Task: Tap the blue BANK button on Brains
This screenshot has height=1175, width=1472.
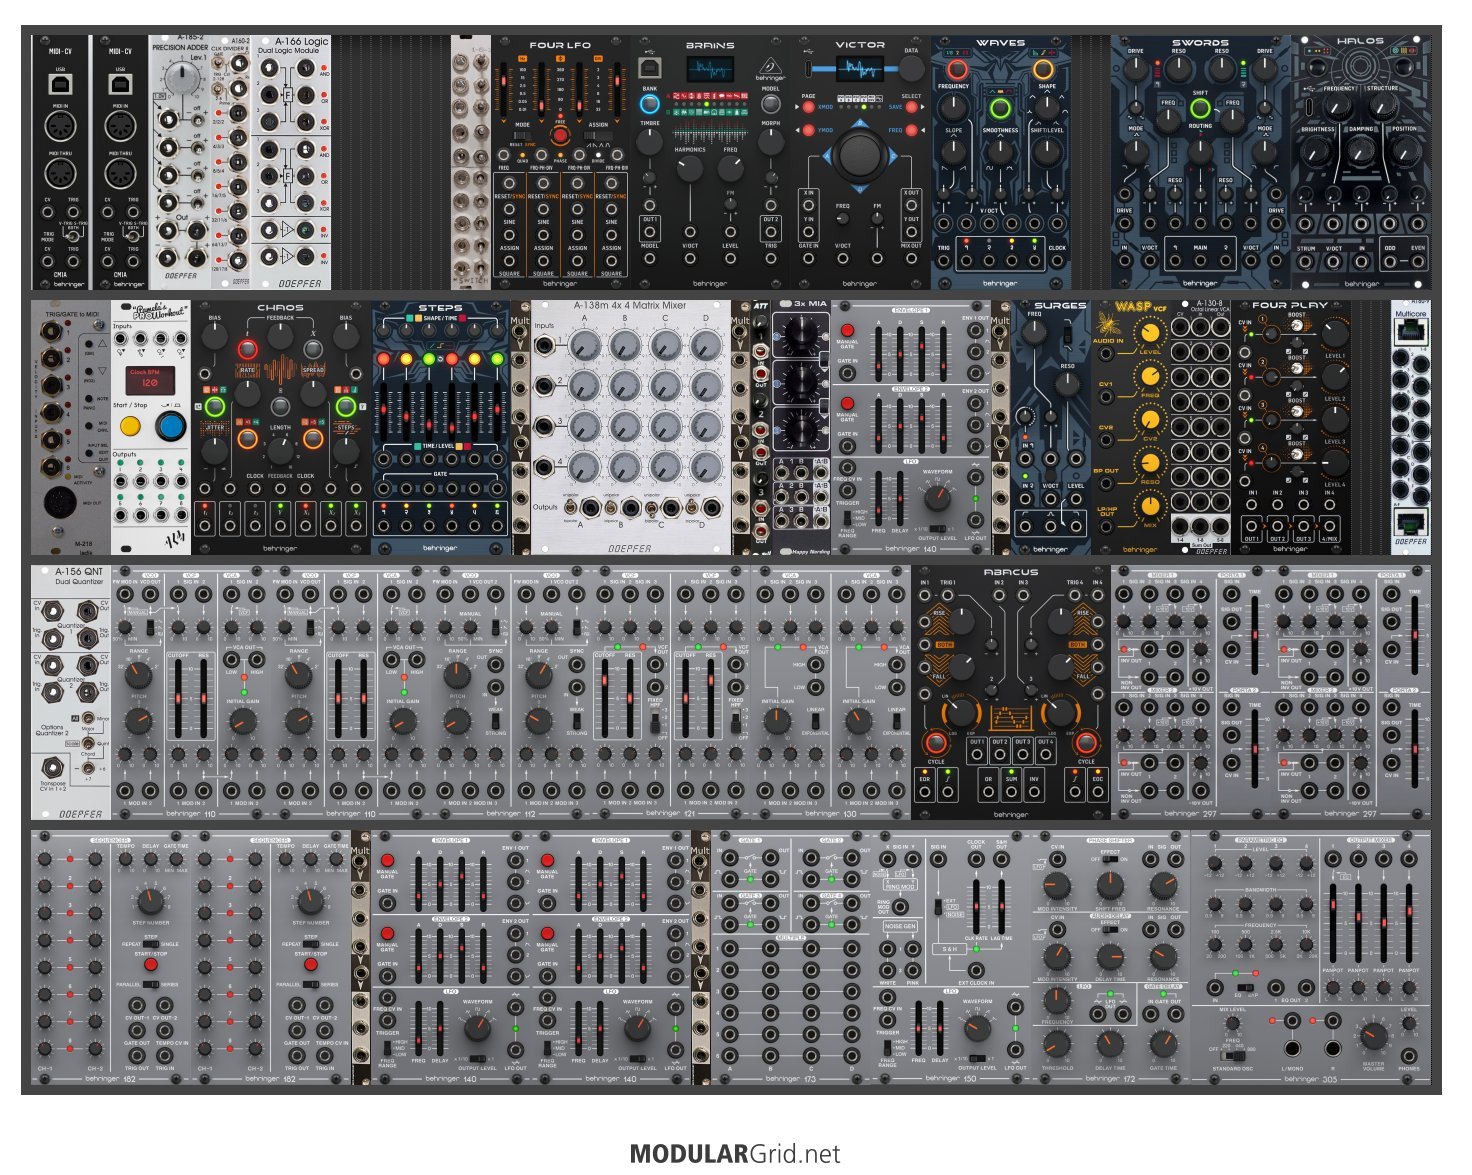Action: (x=650, y=103)
